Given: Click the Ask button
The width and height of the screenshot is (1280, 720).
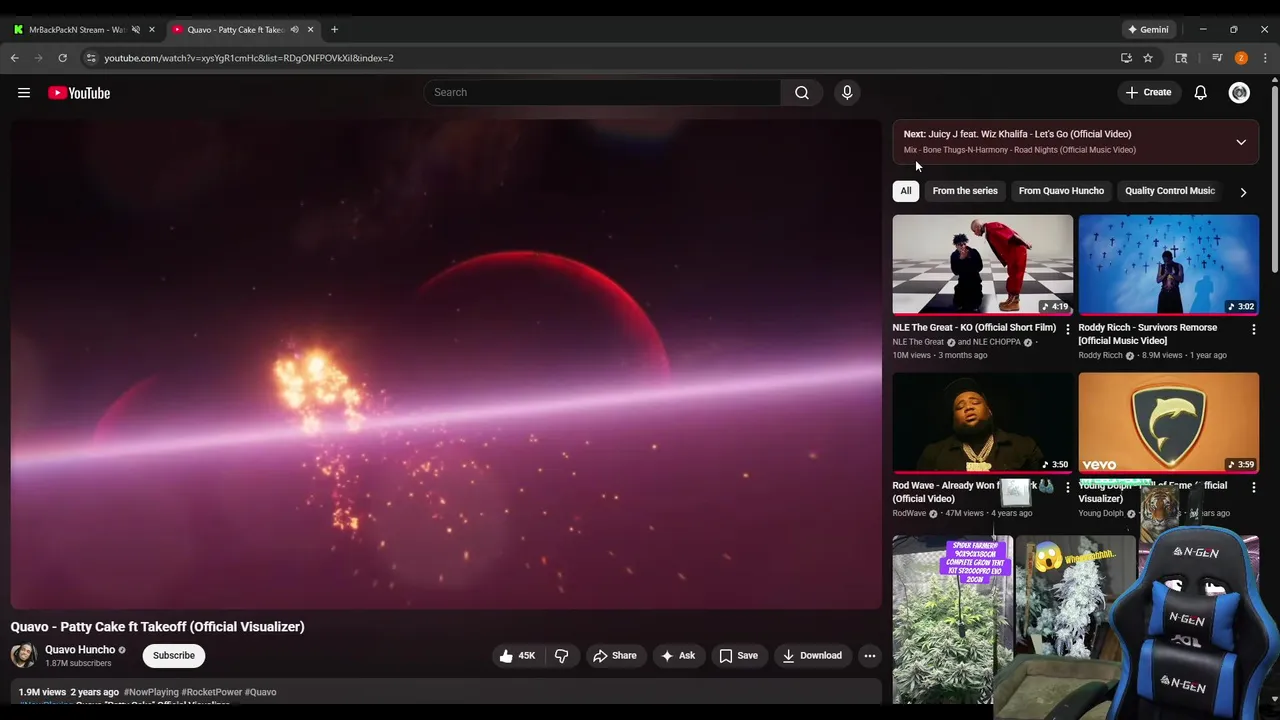Looking at the screenshot, I should click(678, 656).
